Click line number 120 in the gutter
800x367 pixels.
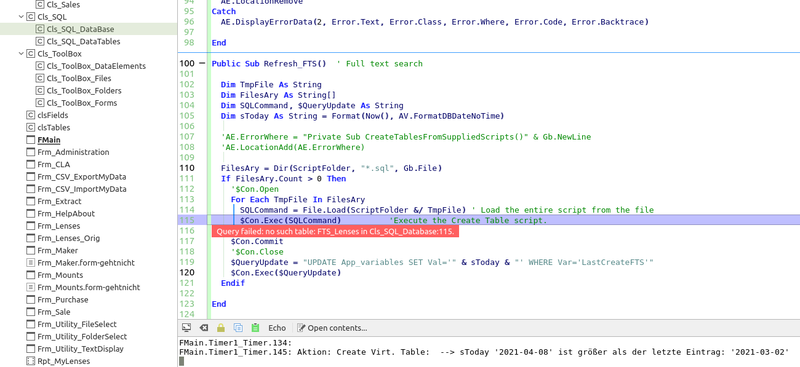(187, 273)
